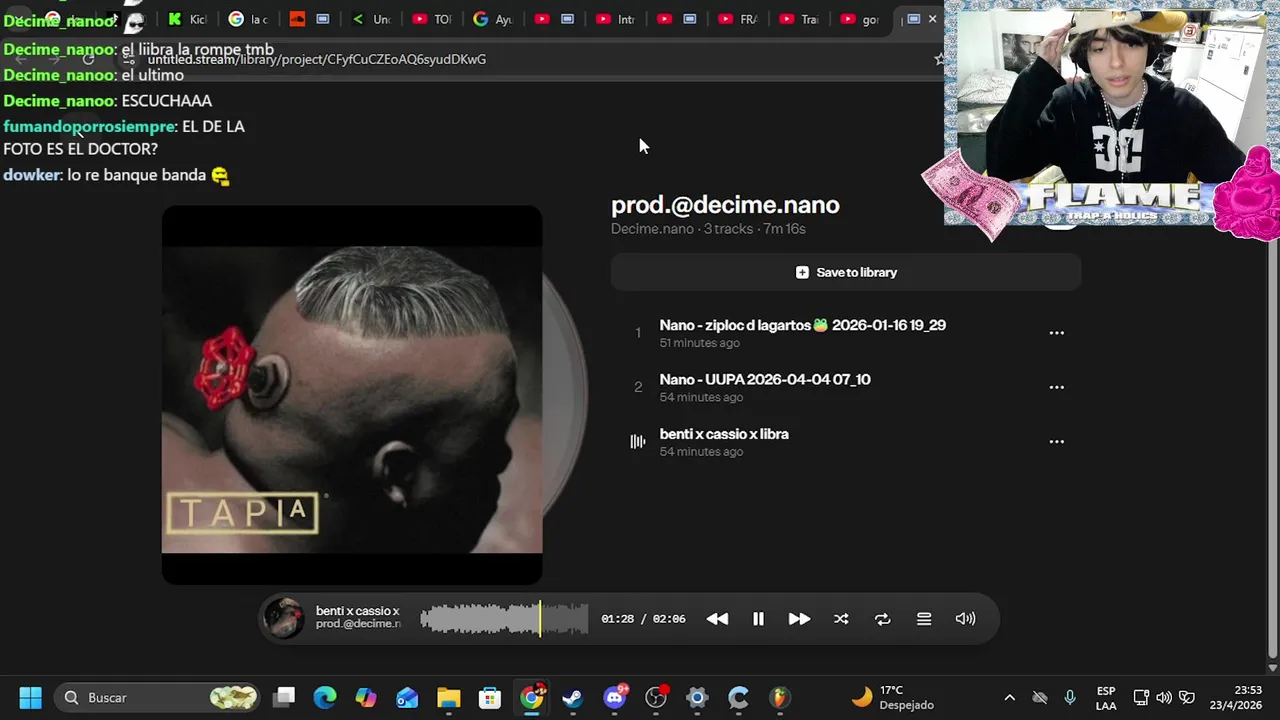Switch to the 'Unc' browser tab

pyautogui.click(x=370, y=19)
